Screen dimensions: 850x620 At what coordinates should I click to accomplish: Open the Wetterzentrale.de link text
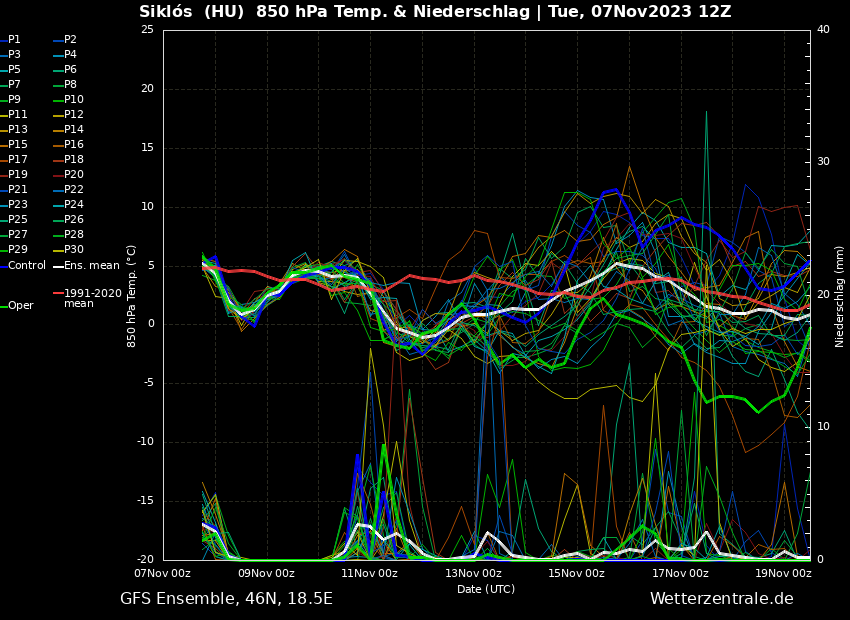pos(721,599)
